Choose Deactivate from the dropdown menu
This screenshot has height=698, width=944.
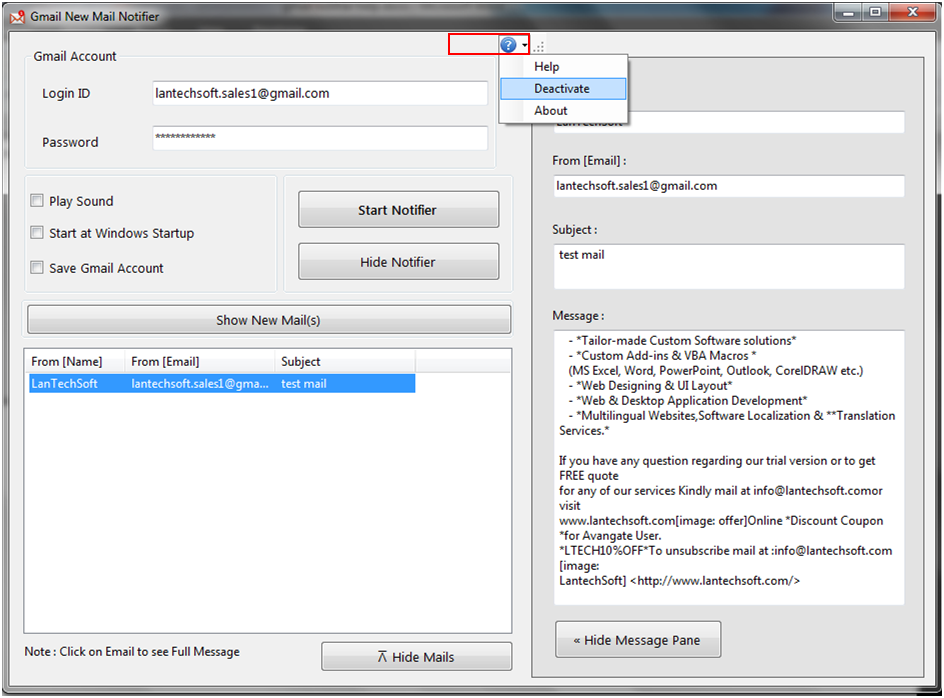563,89
